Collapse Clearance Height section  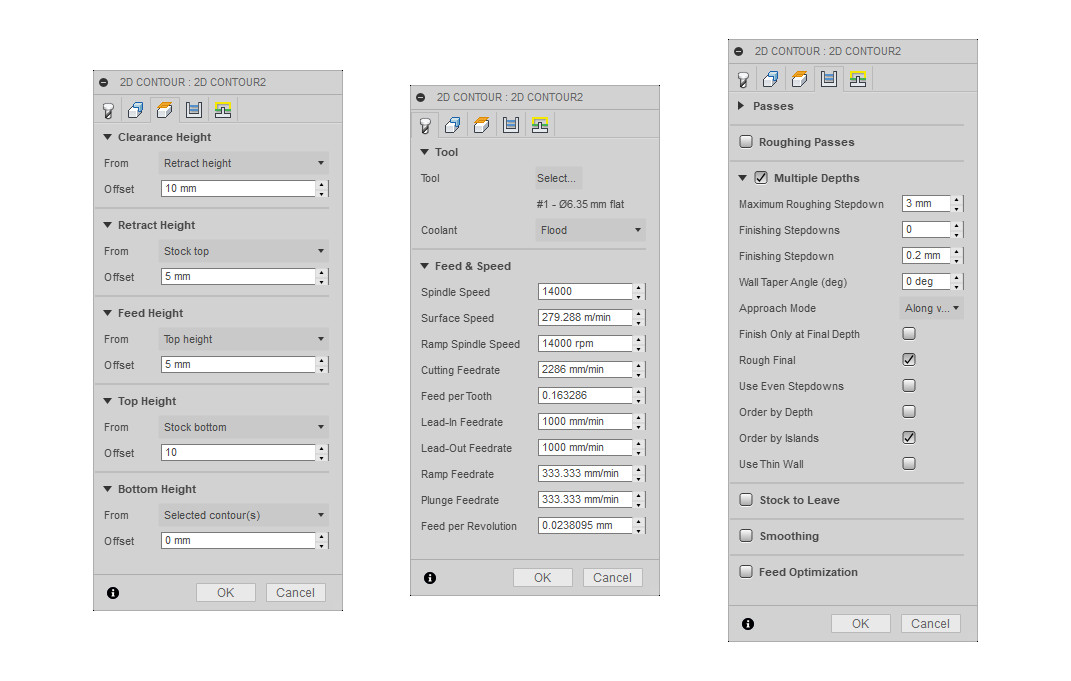(x=107, y=137)
